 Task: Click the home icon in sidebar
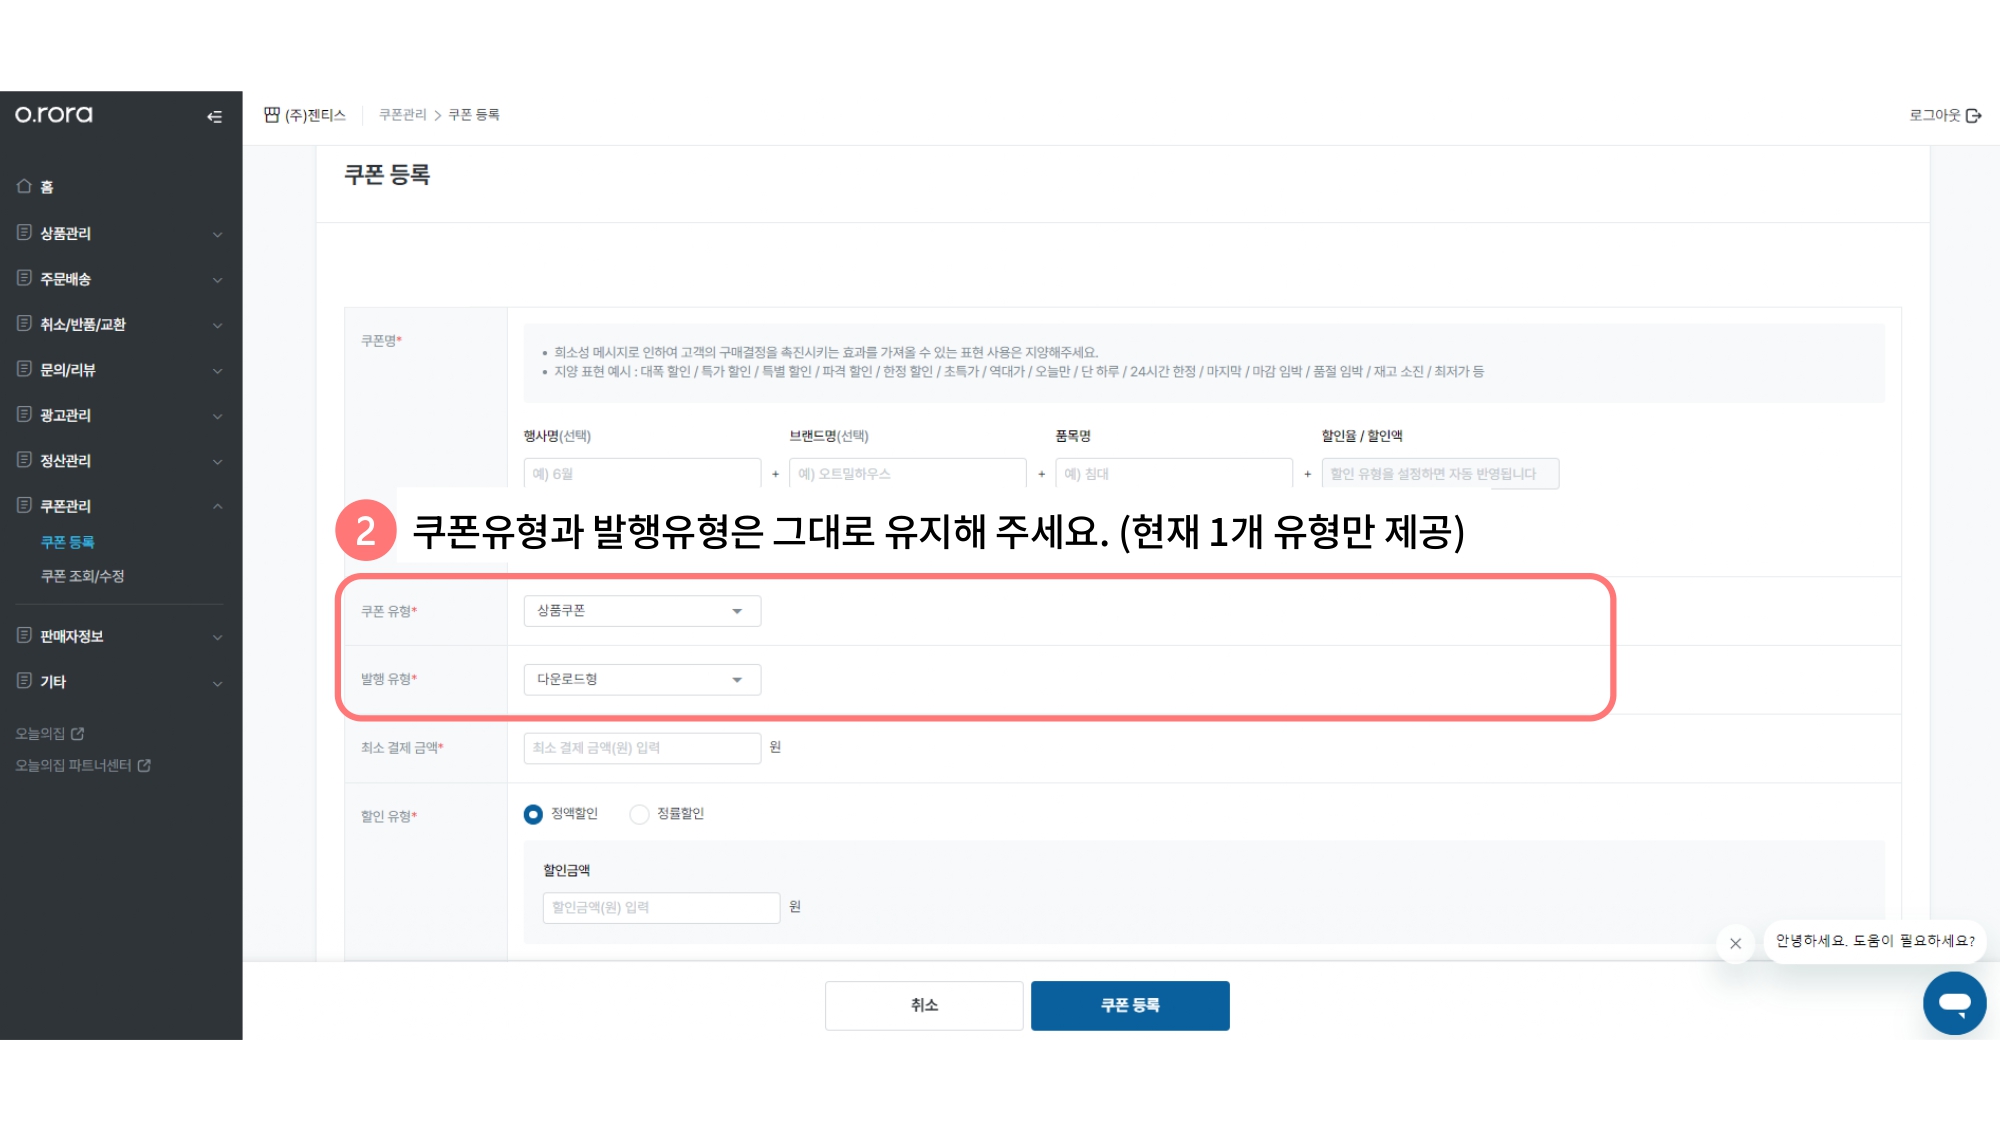click(x=24, y=186)
